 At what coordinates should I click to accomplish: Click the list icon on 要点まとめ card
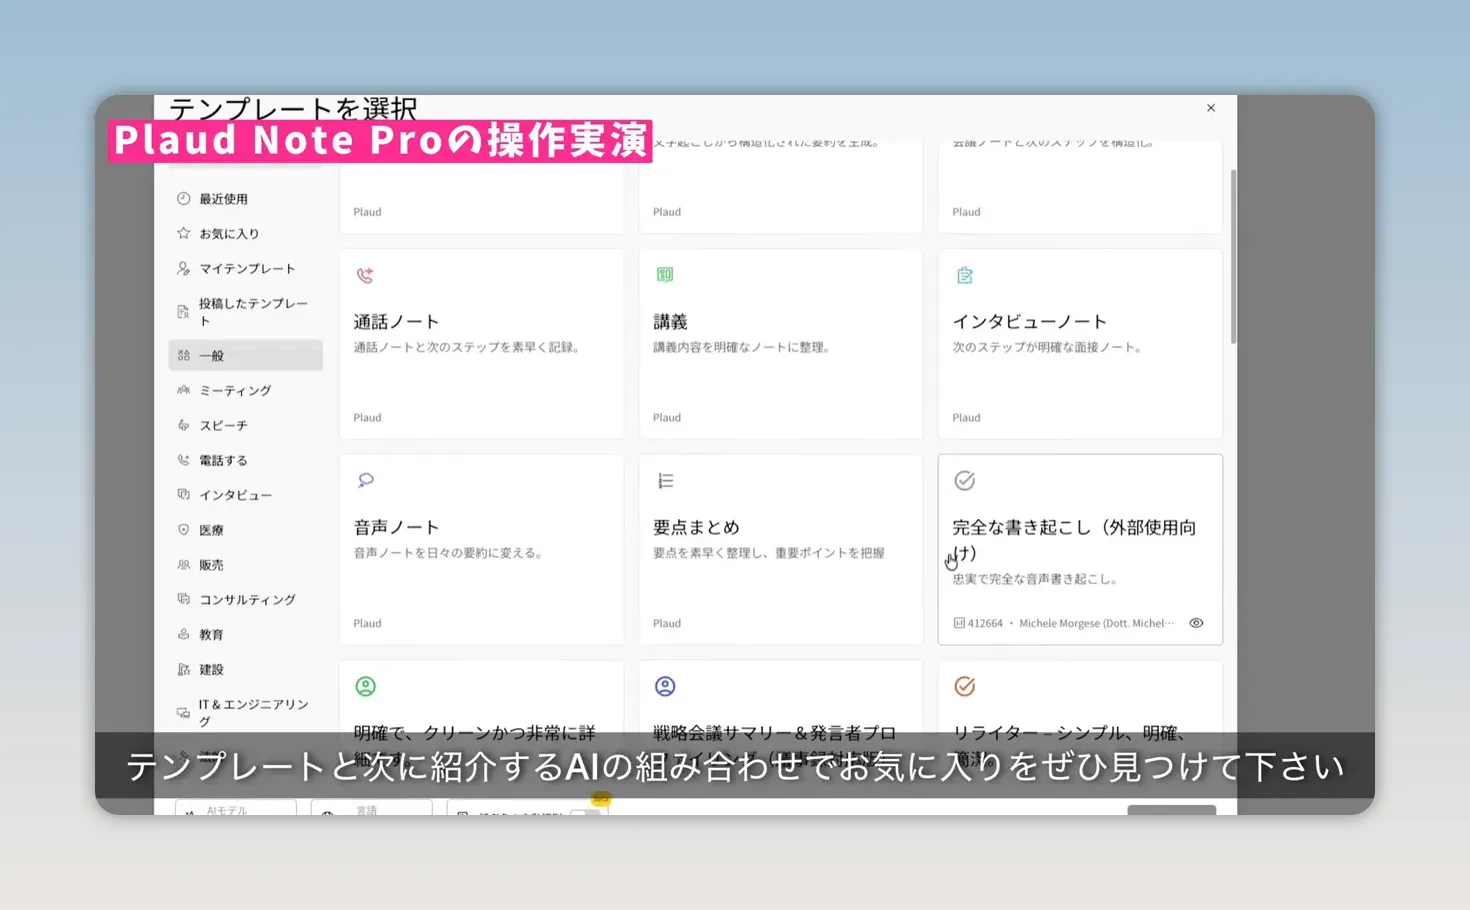(x=665, y=481)
